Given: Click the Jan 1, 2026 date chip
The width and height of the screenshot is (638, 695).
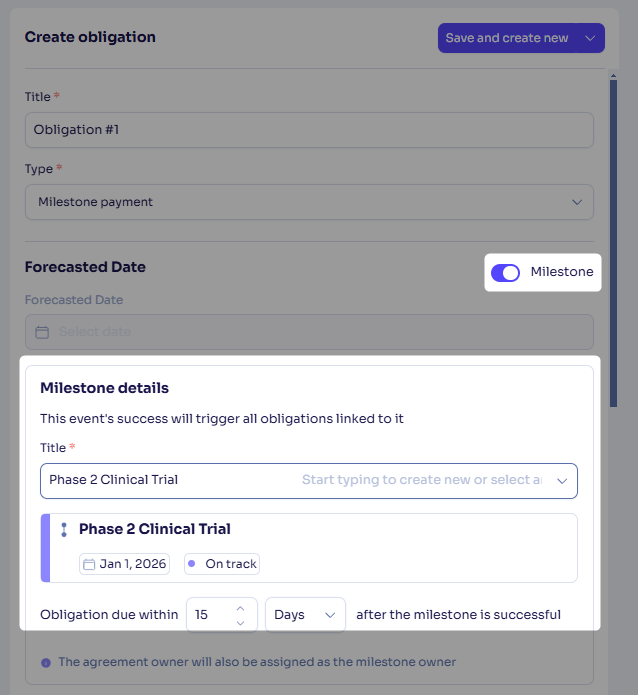Looking at the screenshot, I should coord(125,564).
